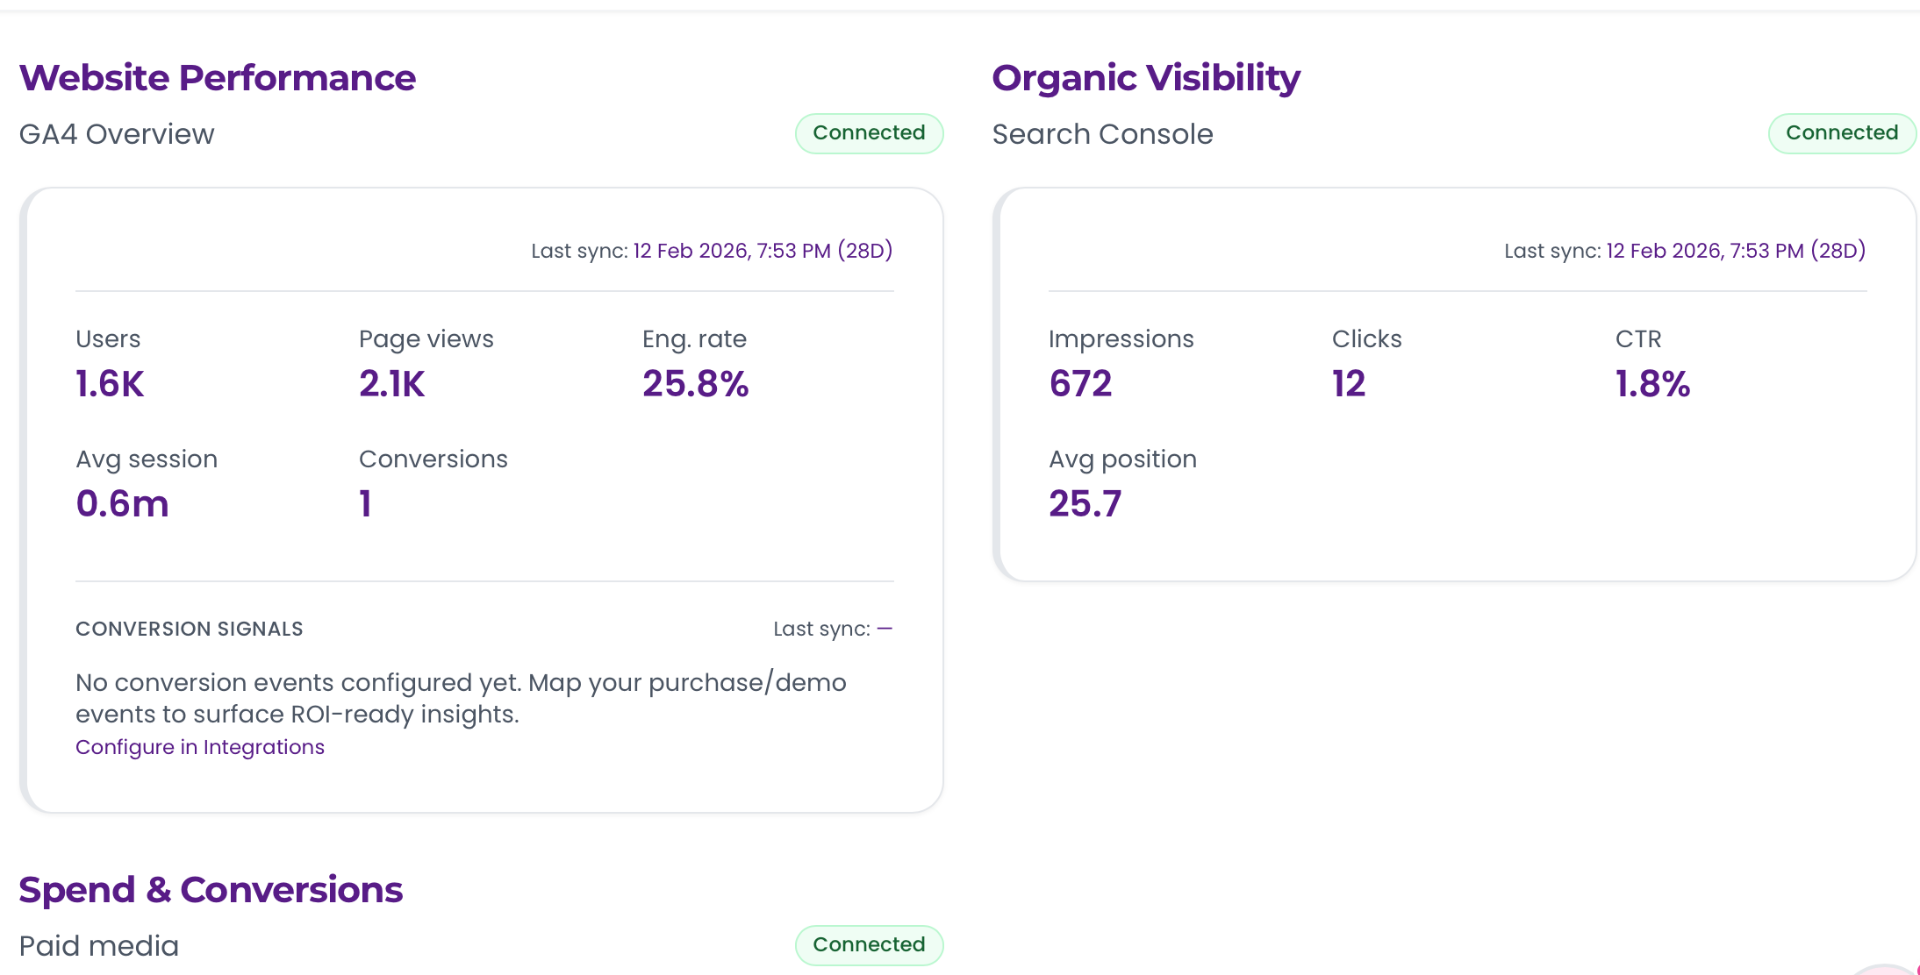The image size is (1920, 975).
Task: Click the Organic Visibility heading
Action: [1146, 77]
